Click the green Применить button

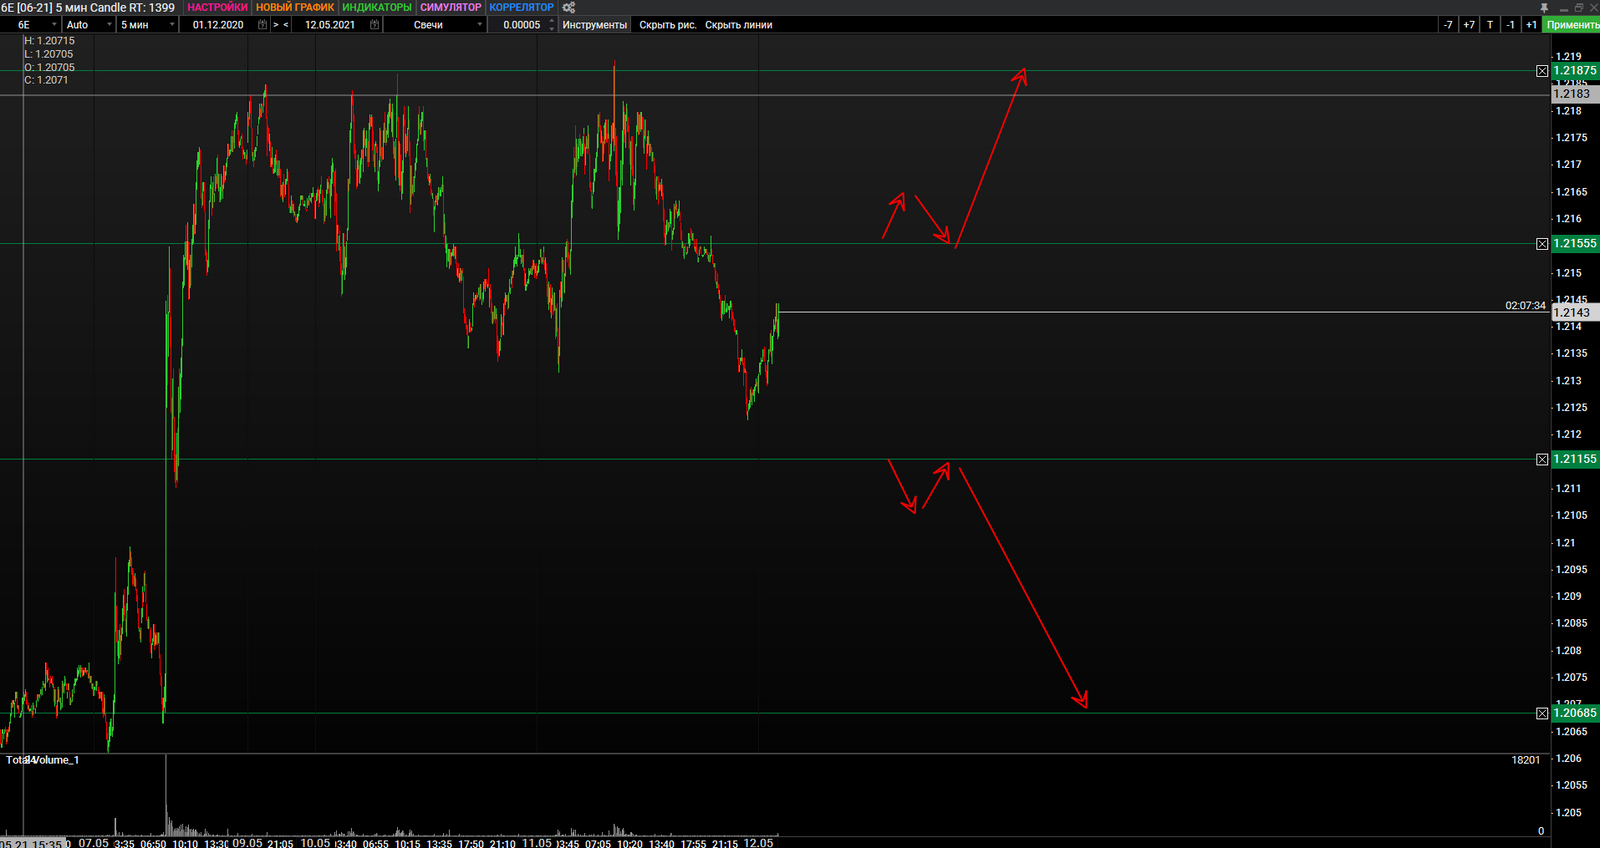pyautogui.click(x=1572, y=25)
